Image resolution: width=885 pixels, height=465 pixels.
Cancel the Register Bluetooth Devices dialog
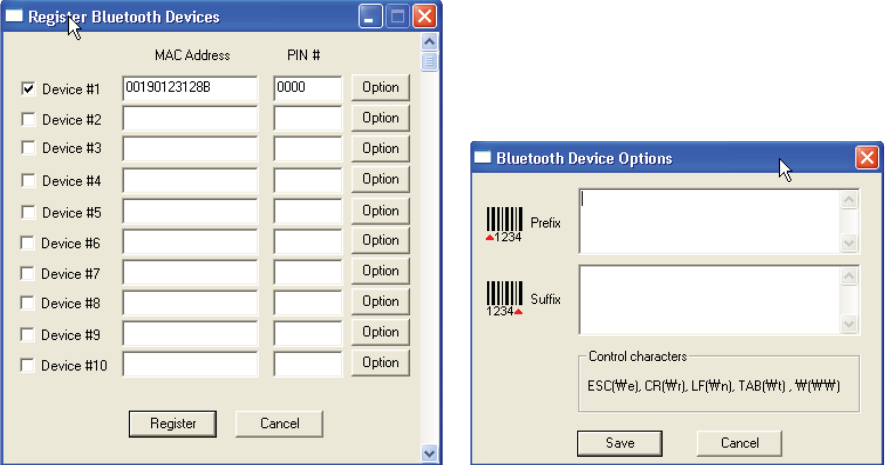click(x=279, y=424)
